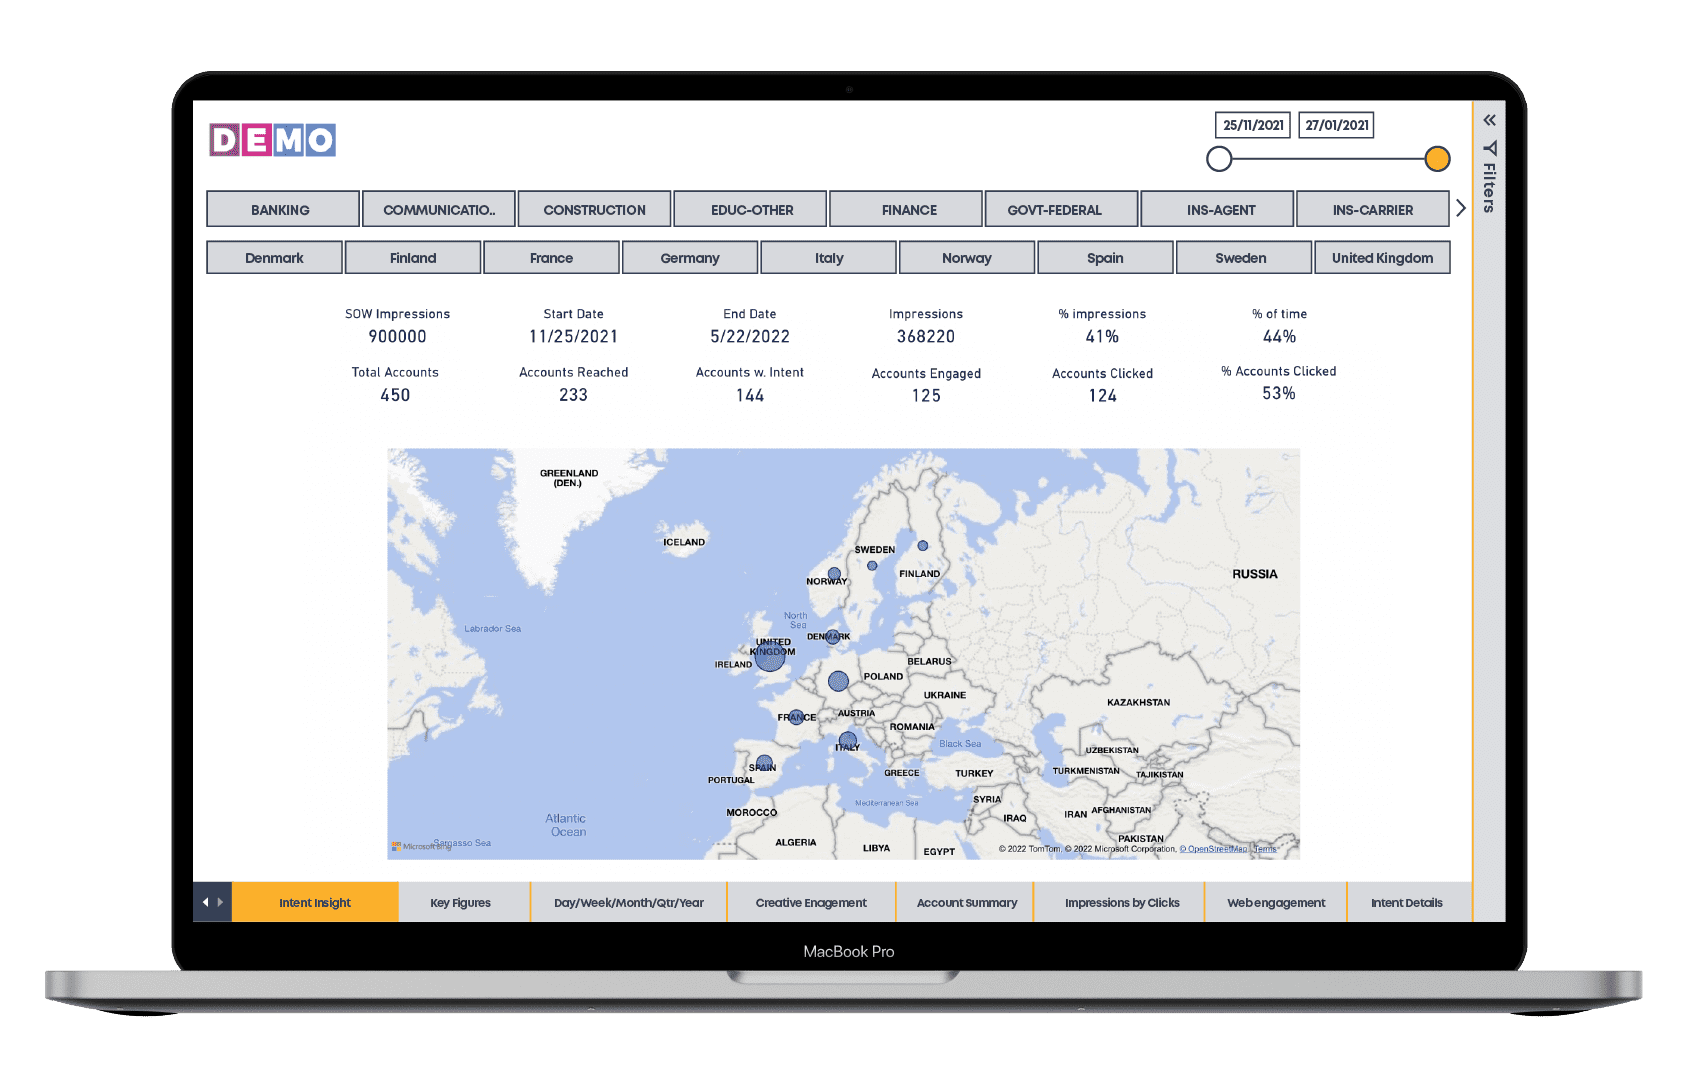Click the left navigation arrow beside Intent Insight tab
The height and width of the screenshot is (1081, 1695).
pyautogui.click(x=207, y=901)
